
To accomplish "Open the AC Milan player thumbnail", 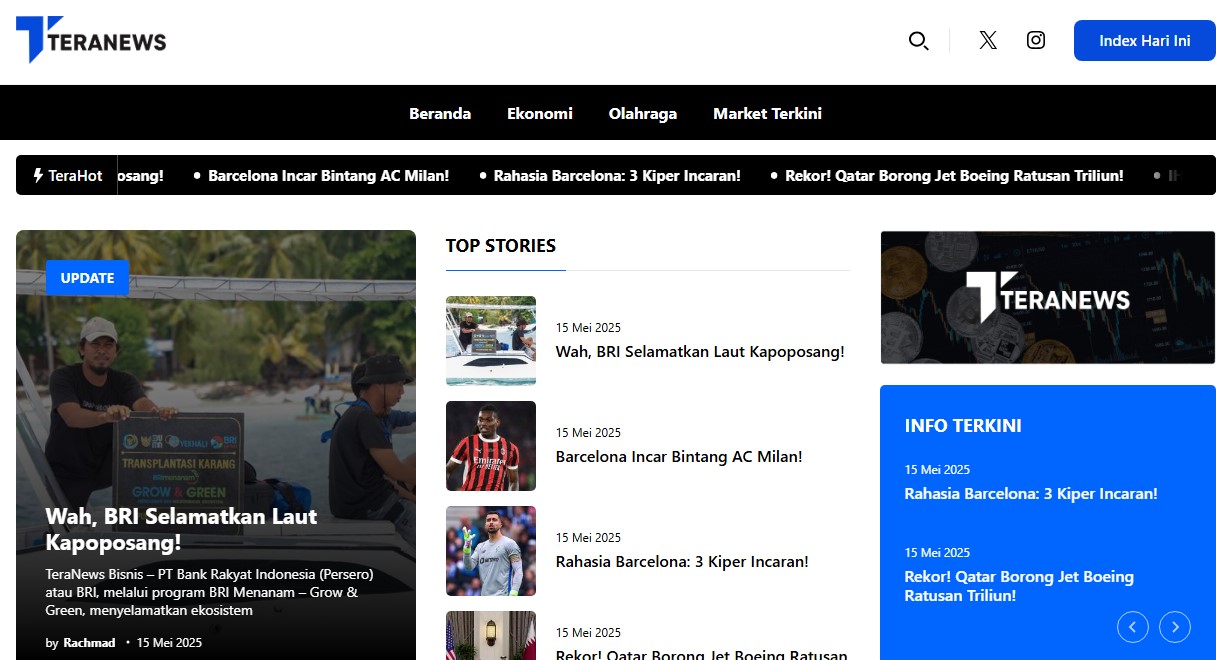I will tap(491, 446).
